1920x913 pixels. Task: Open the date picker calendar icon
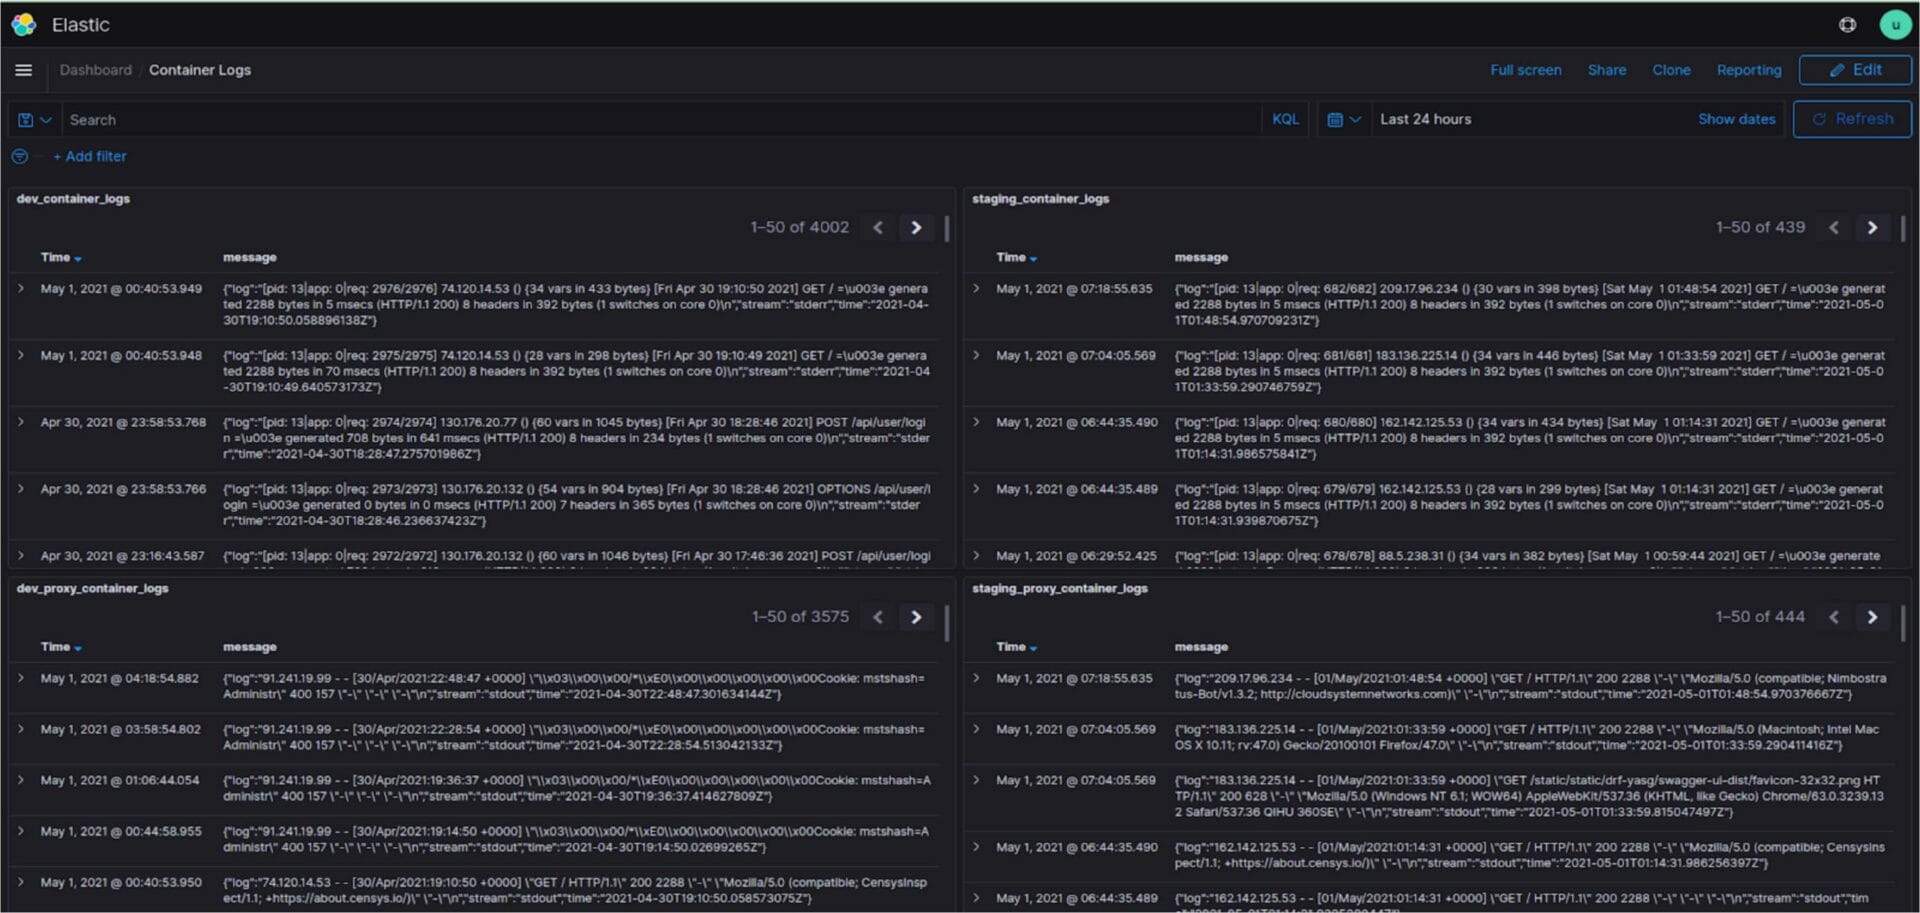(1337, 119)
